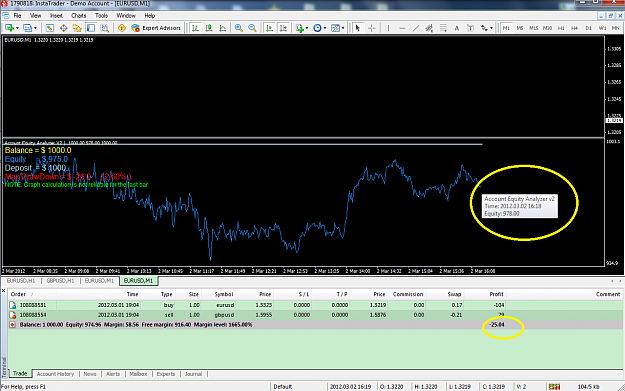Screen dimensions: 625x391
Task: Switch timeframe to M5
Action: coord(520,28)
